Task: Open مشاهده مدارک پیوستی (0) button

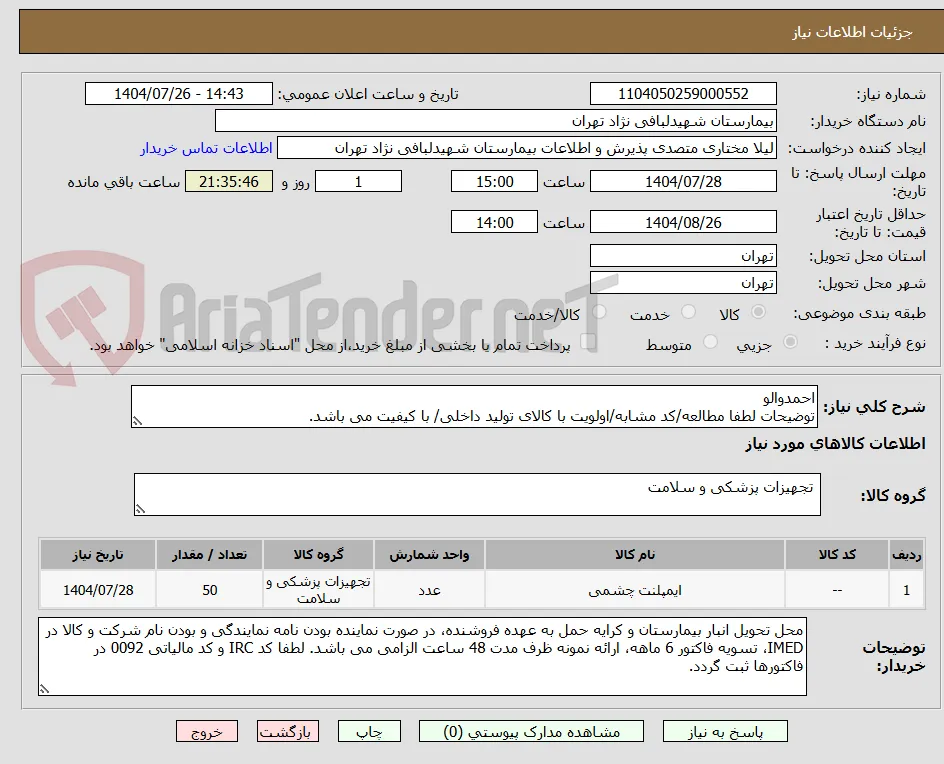Action: coord(531,731)
